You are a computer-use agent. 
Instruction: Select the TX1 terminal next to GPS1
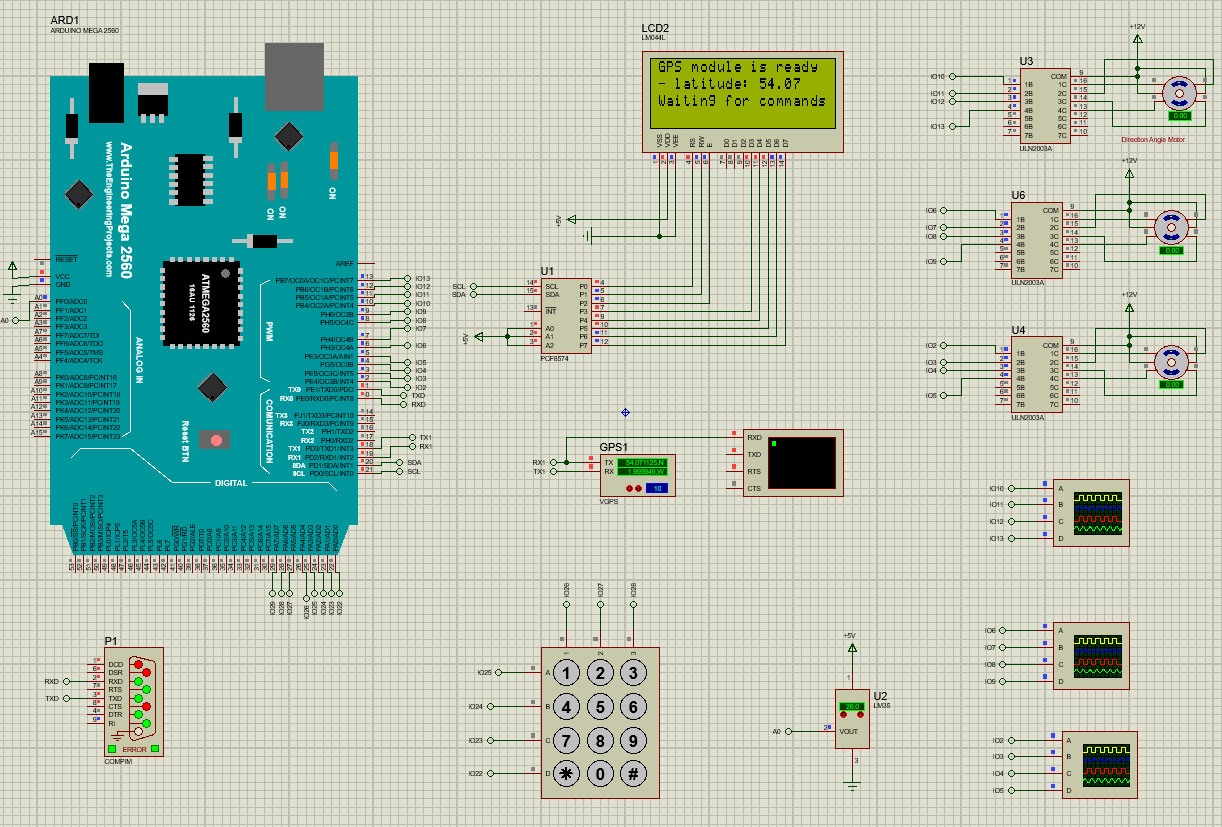pyautogui.click(x=552, y=471)
